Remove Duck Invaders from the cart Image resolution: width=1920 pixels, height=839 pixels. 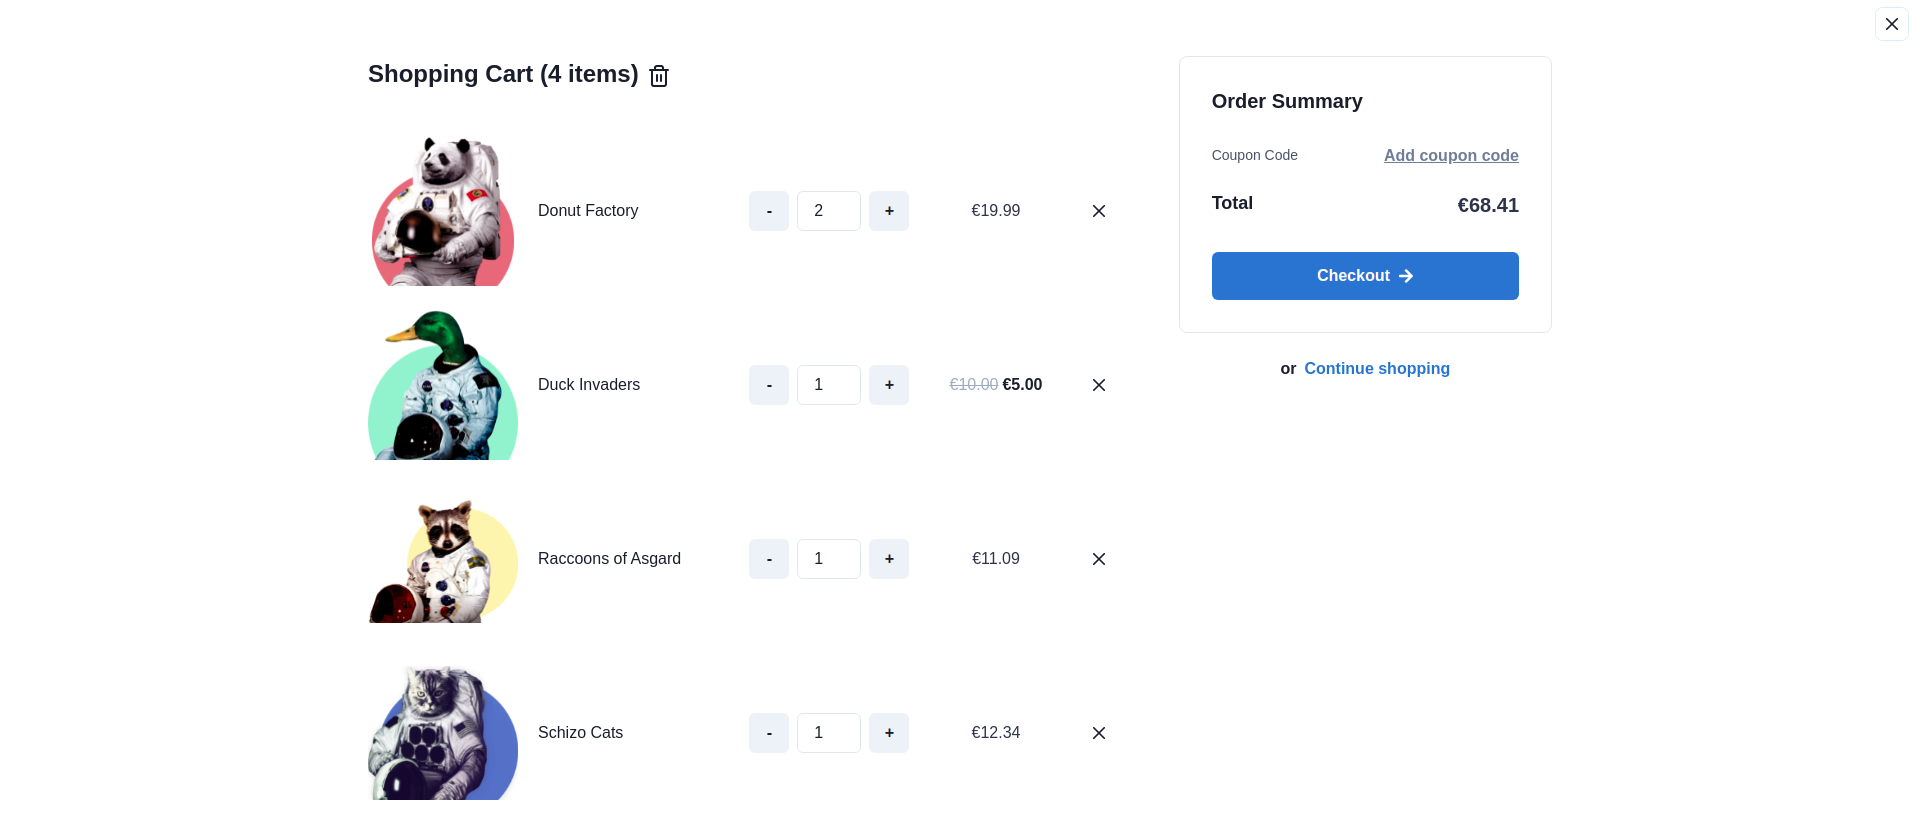click(x=1098, y=385)
